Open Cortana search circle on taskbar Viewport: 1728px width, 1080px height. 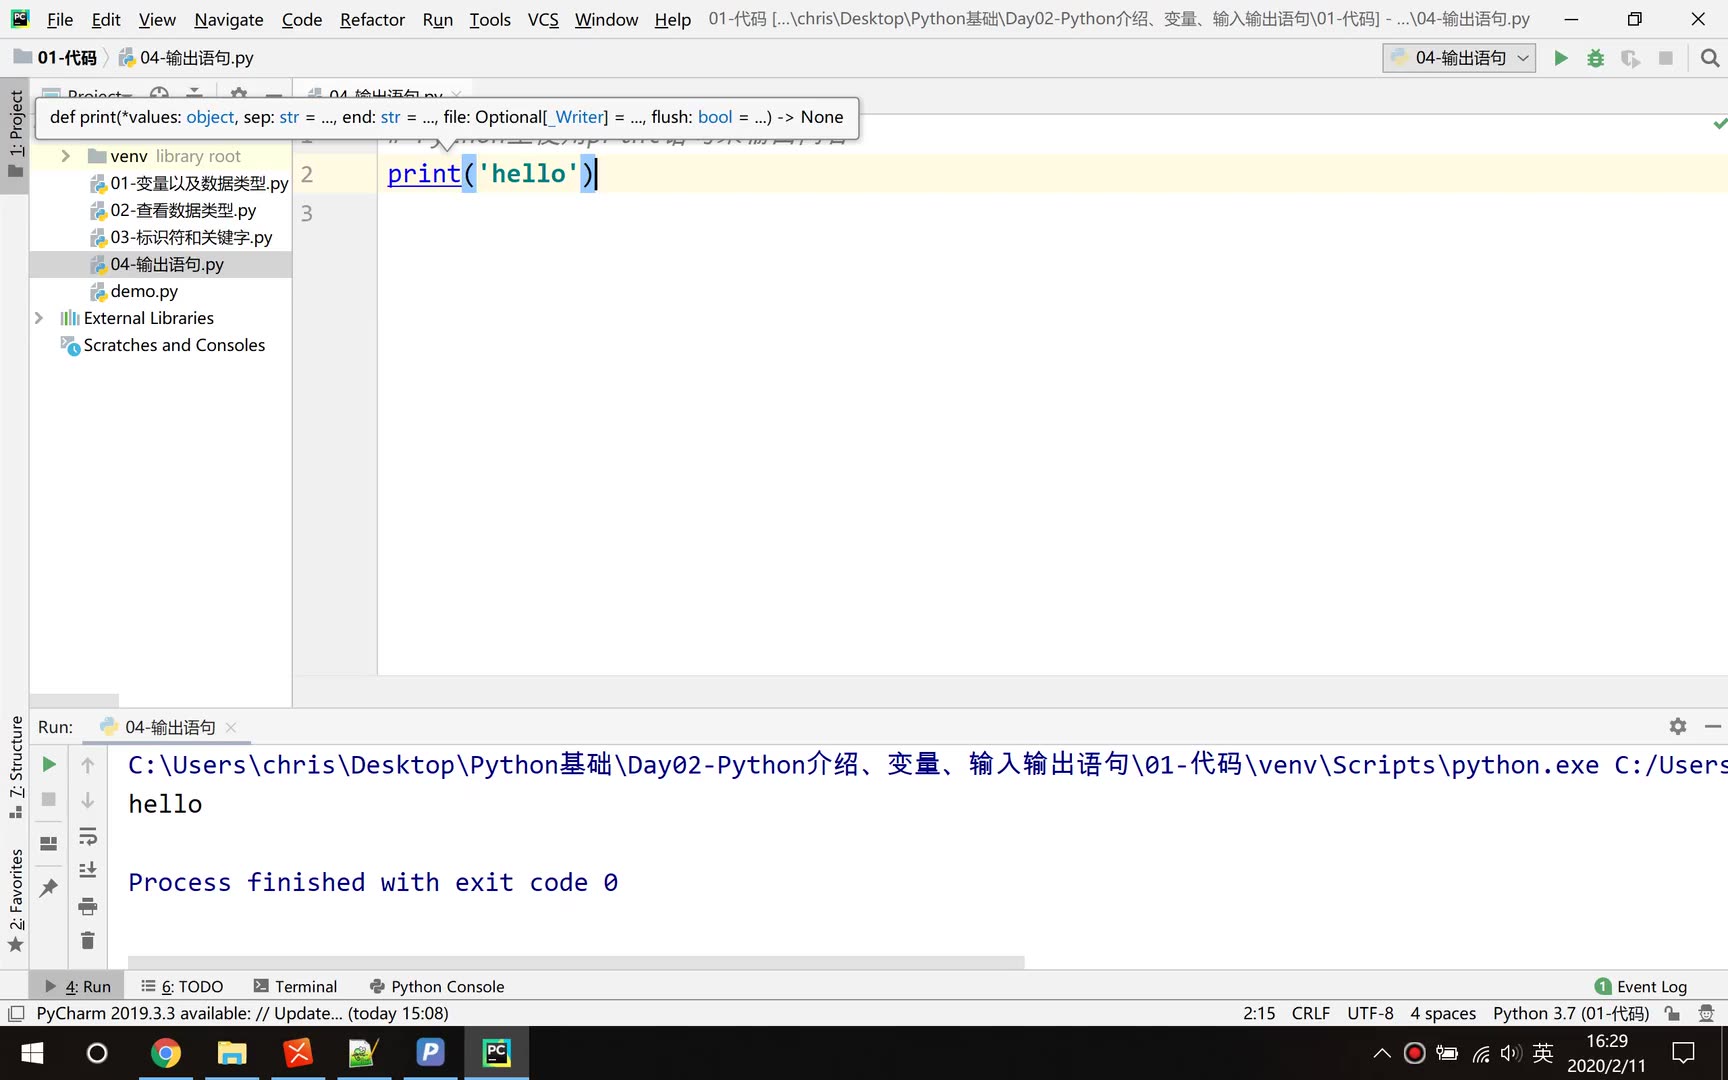[x=97, y=1053]
